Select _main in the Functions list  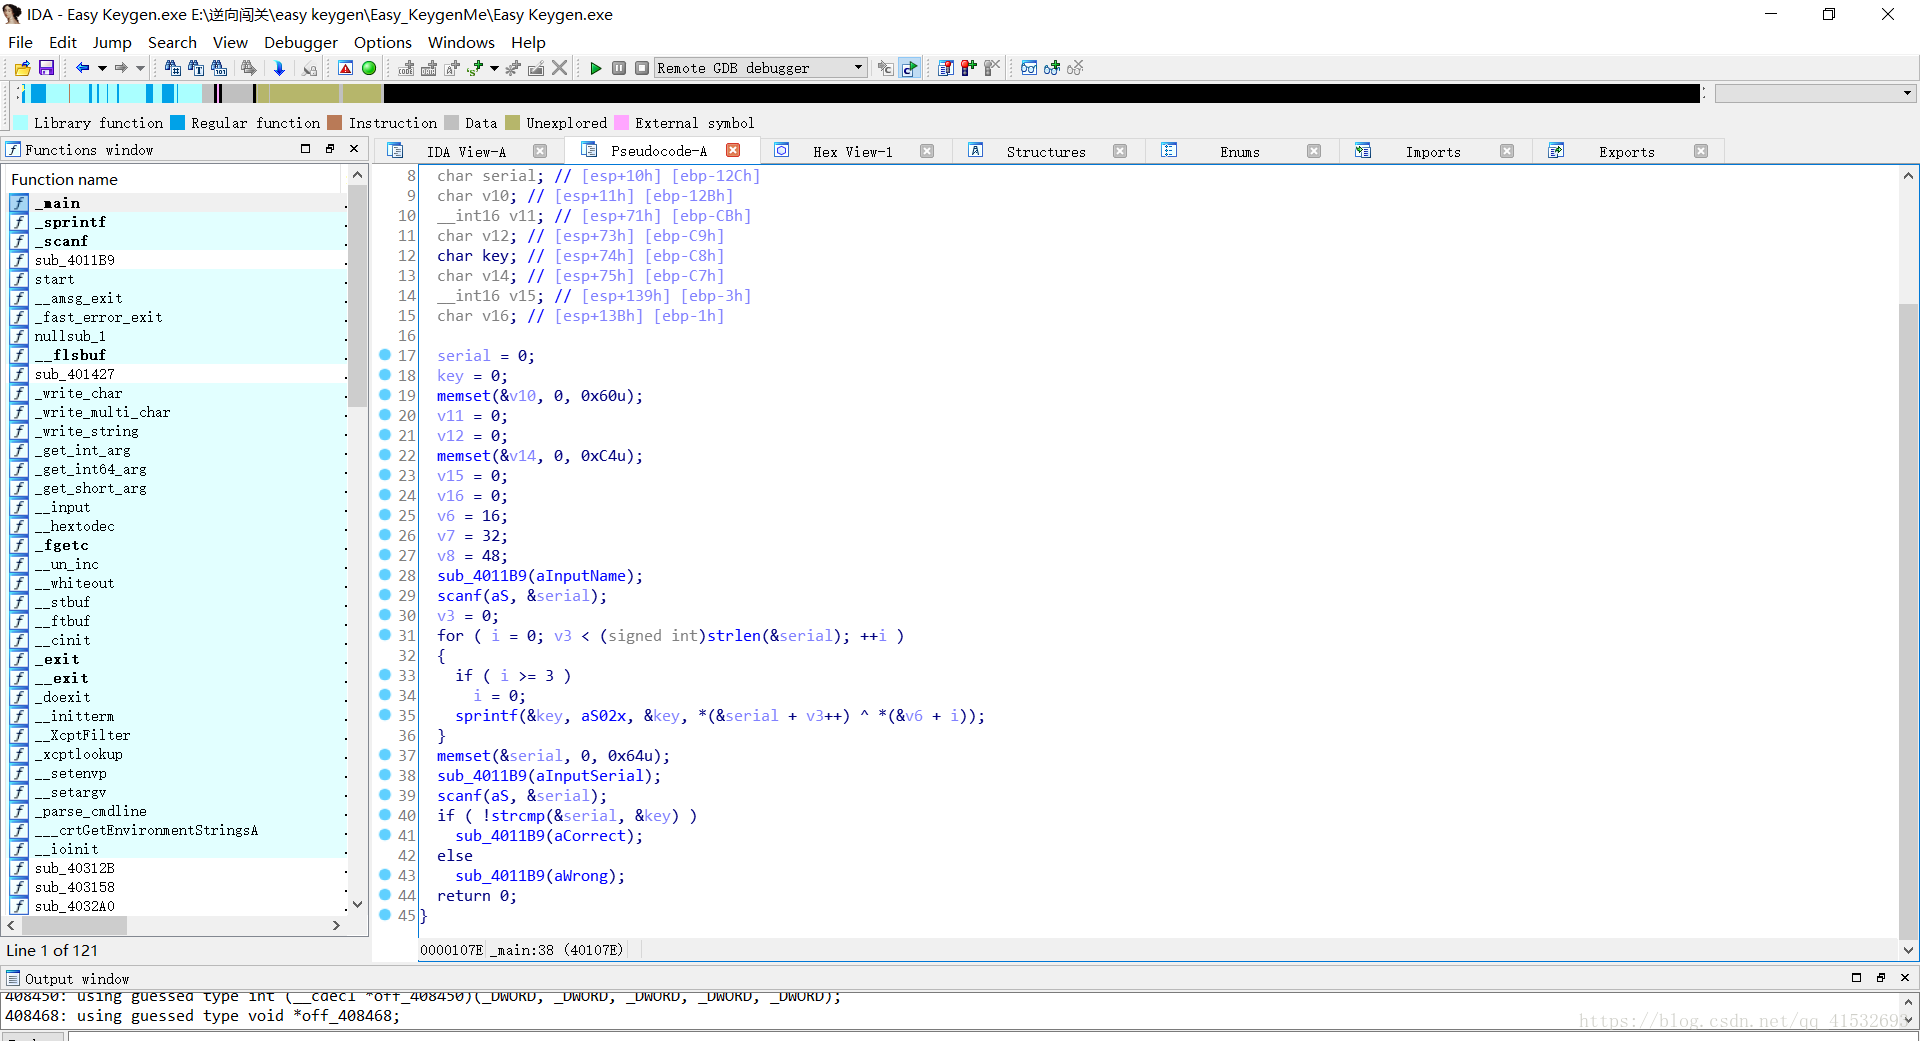click(177, 203)
